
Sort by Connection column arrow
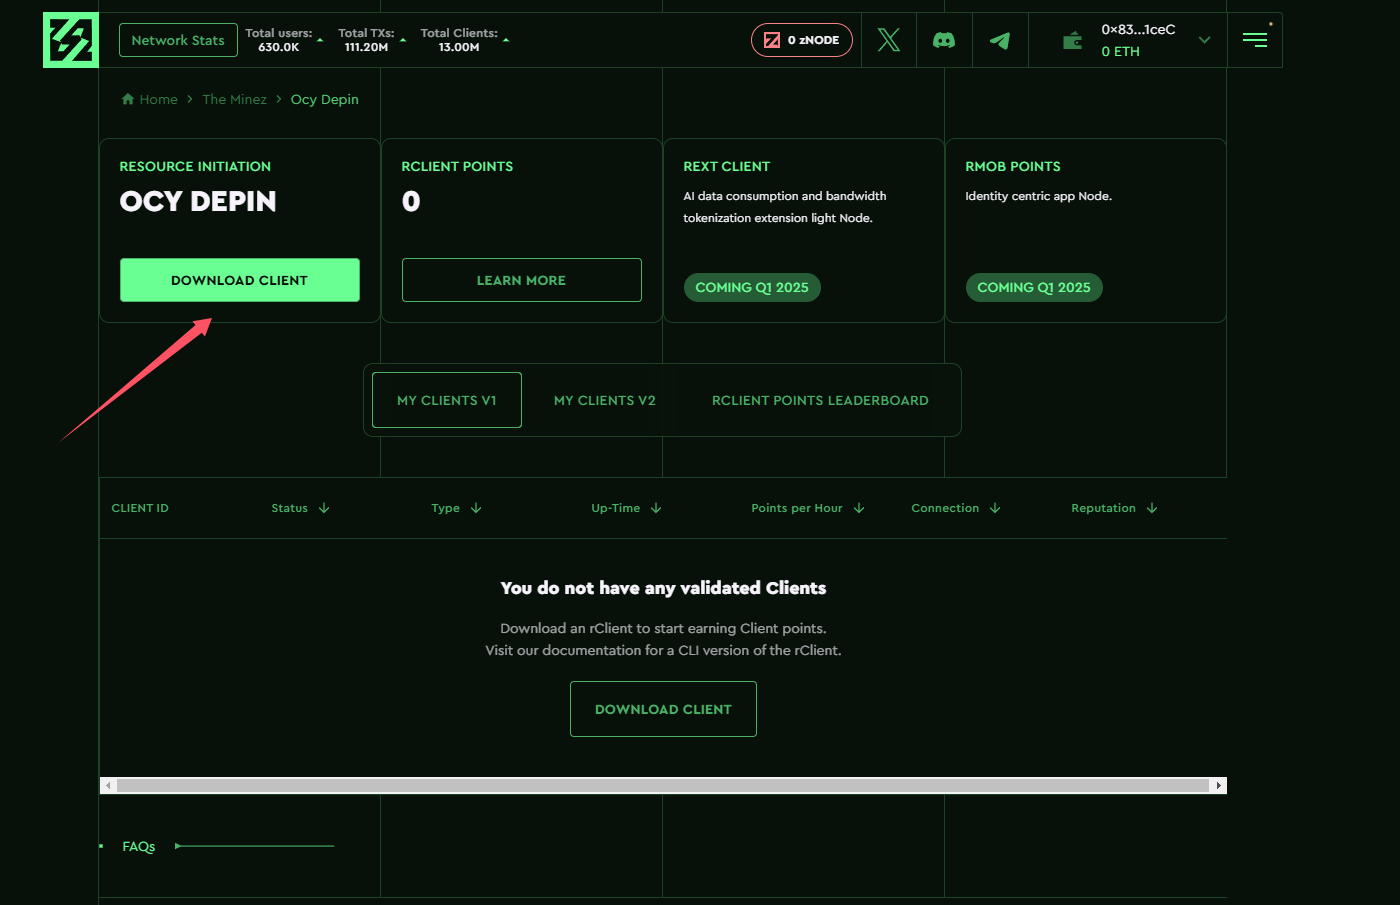[x=995, y=508]
